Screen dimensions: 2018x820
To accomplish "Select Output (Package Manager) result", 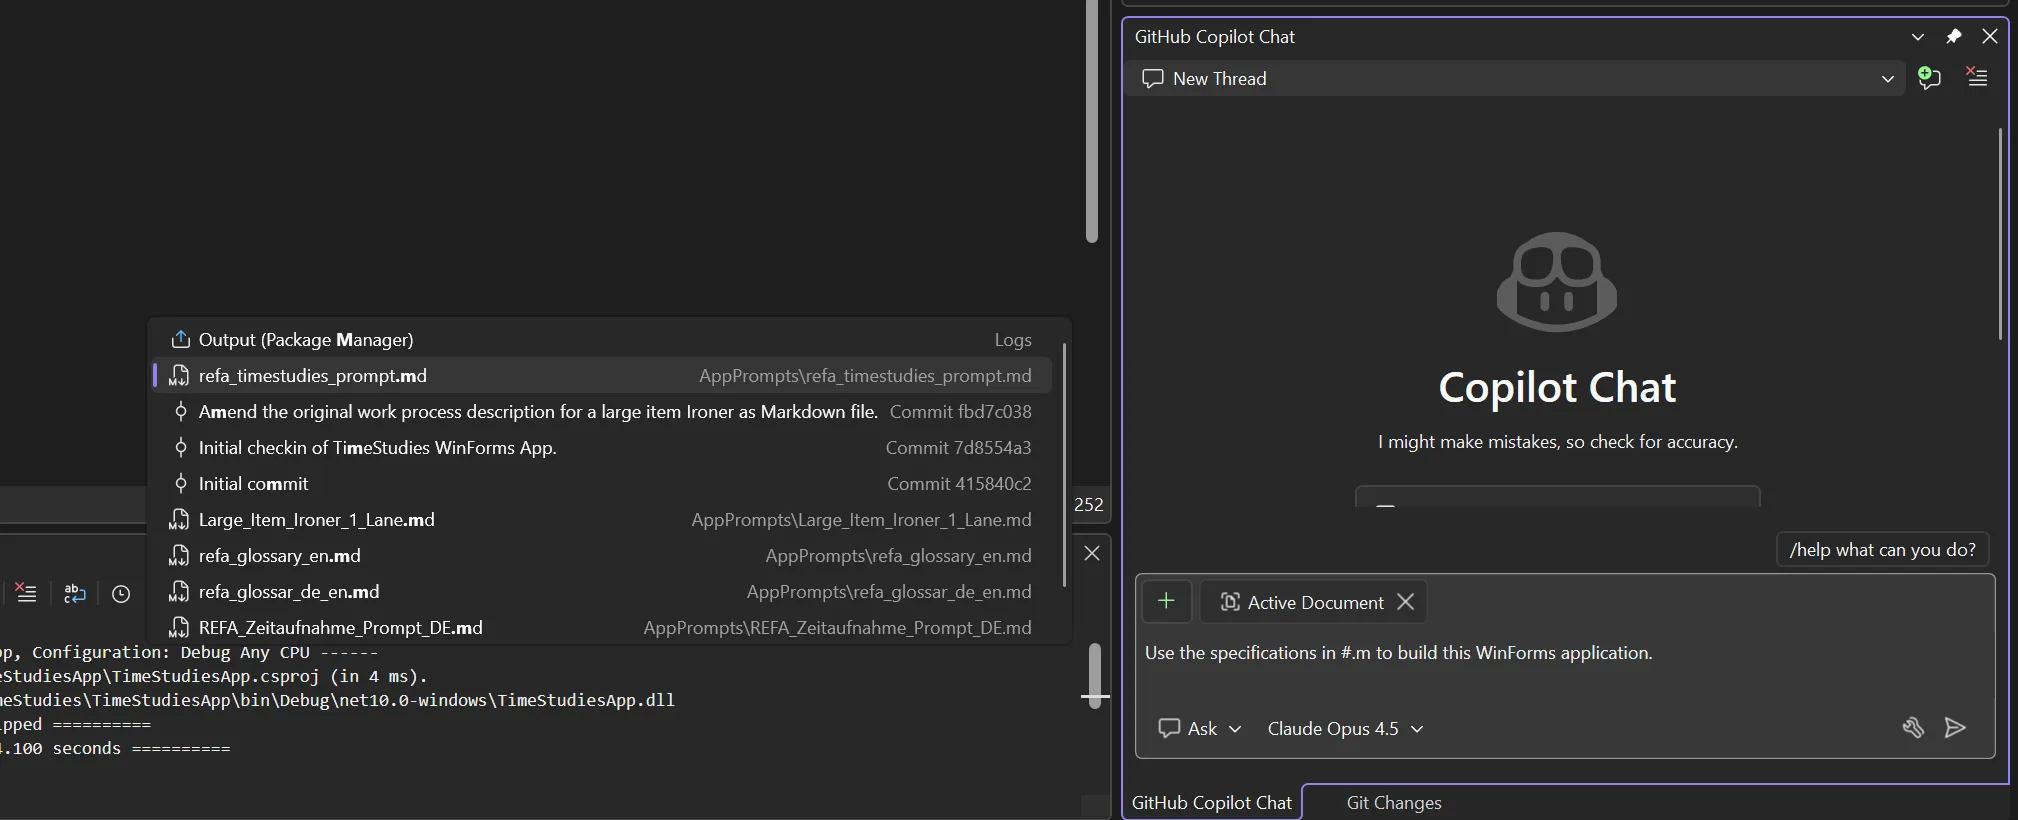I will tap(604, 340).
